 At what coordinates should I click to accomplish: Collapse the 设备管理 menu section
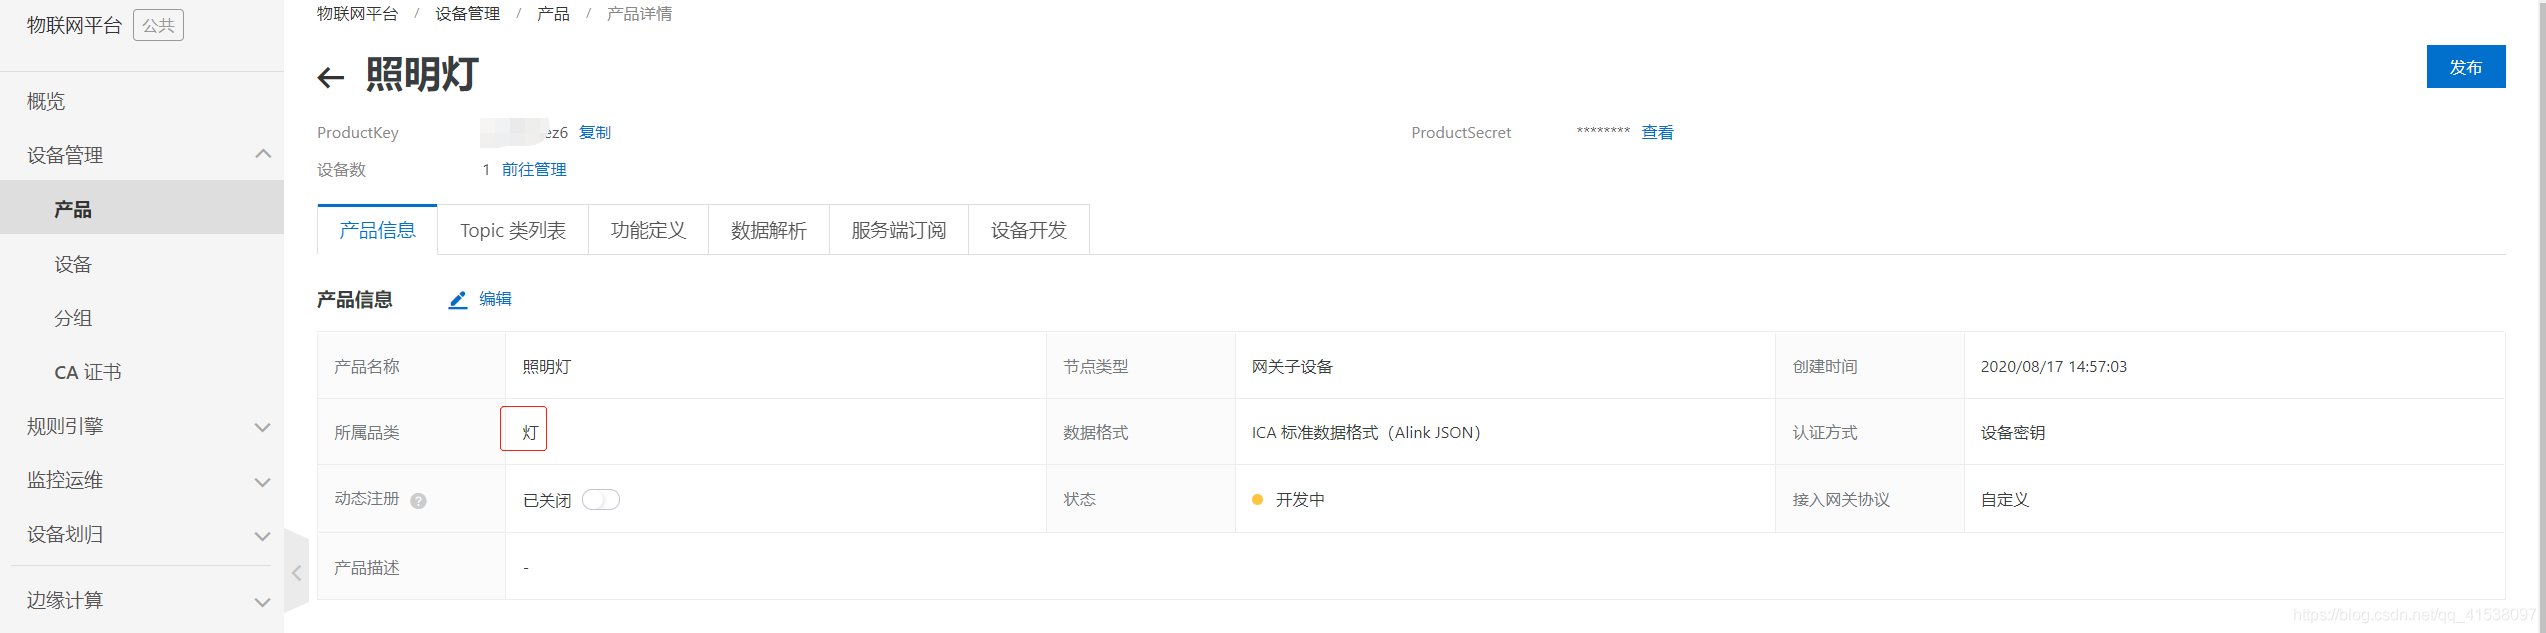[x=263, y=154]
